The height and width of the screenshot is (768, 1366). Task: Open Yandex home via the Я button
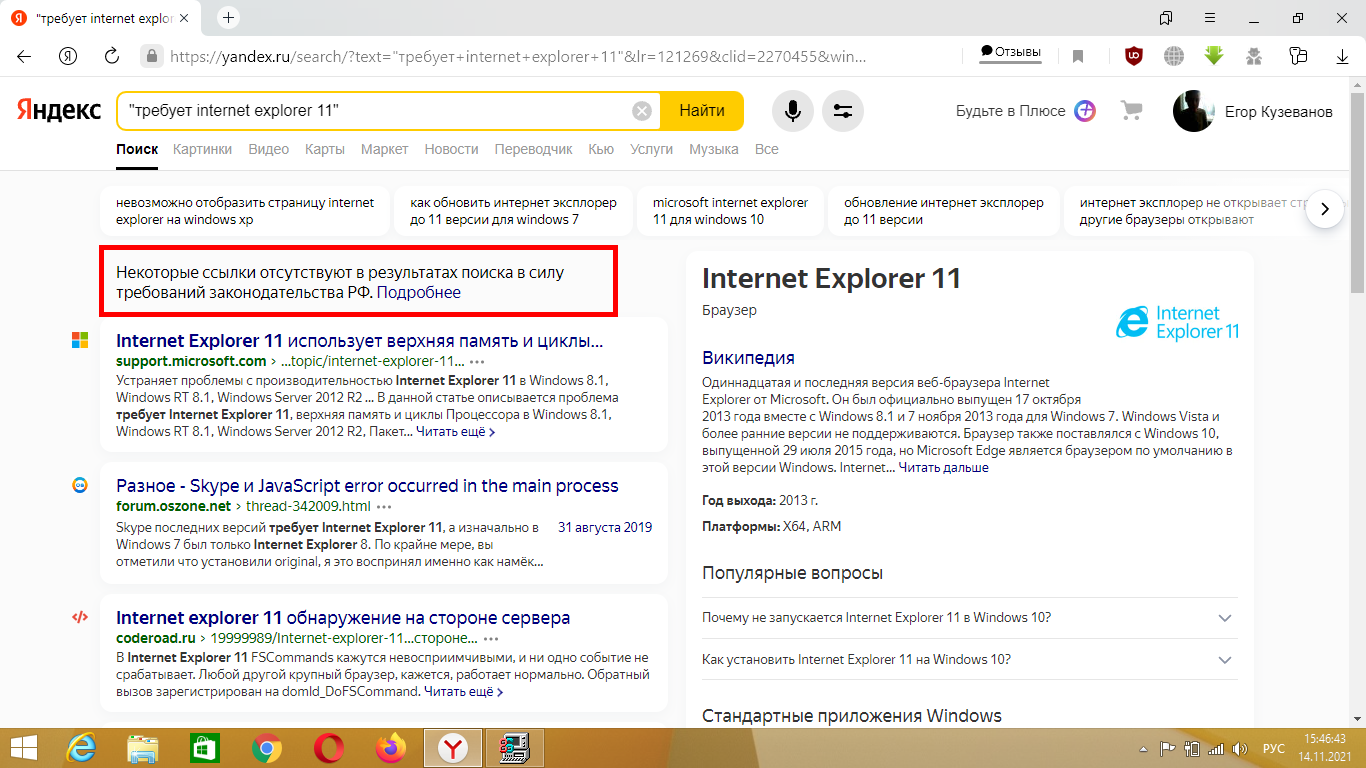(68, 56)
